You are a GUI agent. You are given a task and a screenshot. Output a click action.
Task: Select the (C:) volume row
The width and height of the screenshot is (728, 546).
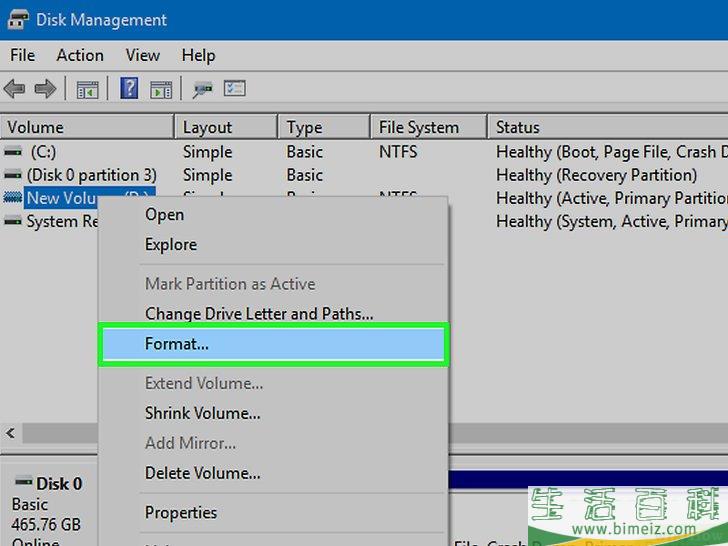coord(44,152)
